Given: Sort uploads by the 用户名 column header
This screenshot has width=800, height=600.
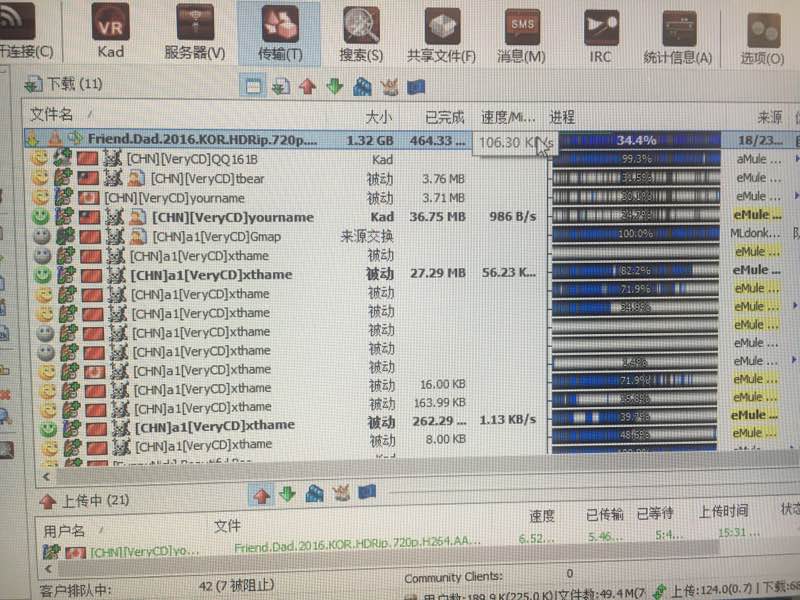Looking at the screenshot, I should (64, 531).
